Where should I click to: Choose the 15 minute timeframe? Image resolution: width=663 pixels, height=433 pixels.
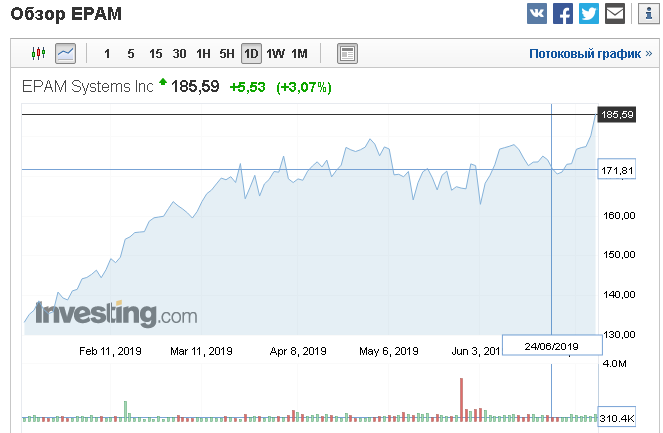[155, 54]
